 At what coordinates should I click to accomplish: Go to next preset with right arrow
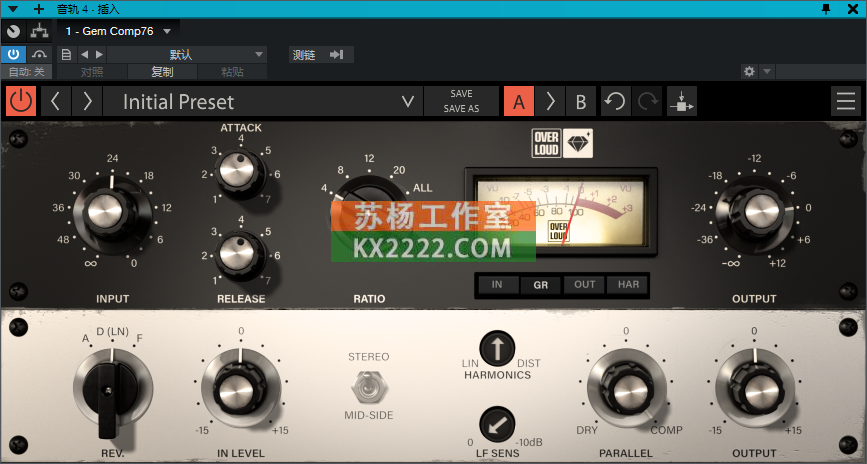pos(87,101)
